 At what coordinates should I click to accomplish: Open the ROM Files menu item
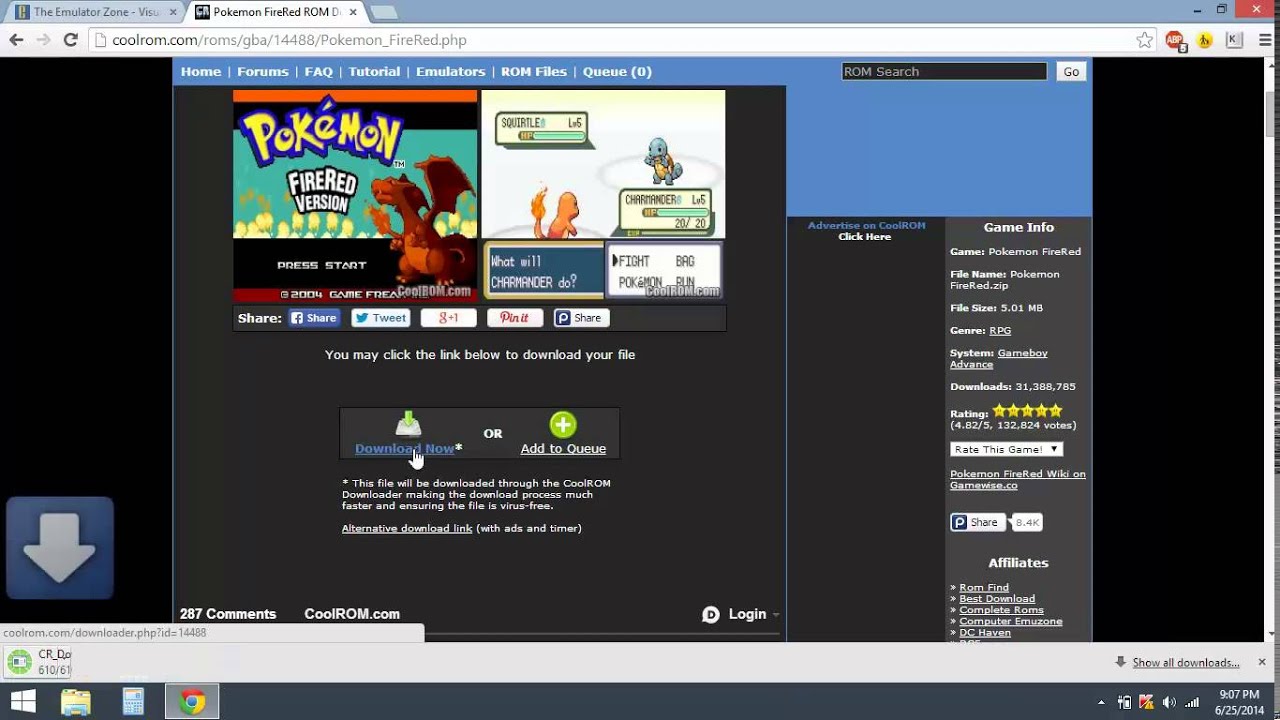534,71
